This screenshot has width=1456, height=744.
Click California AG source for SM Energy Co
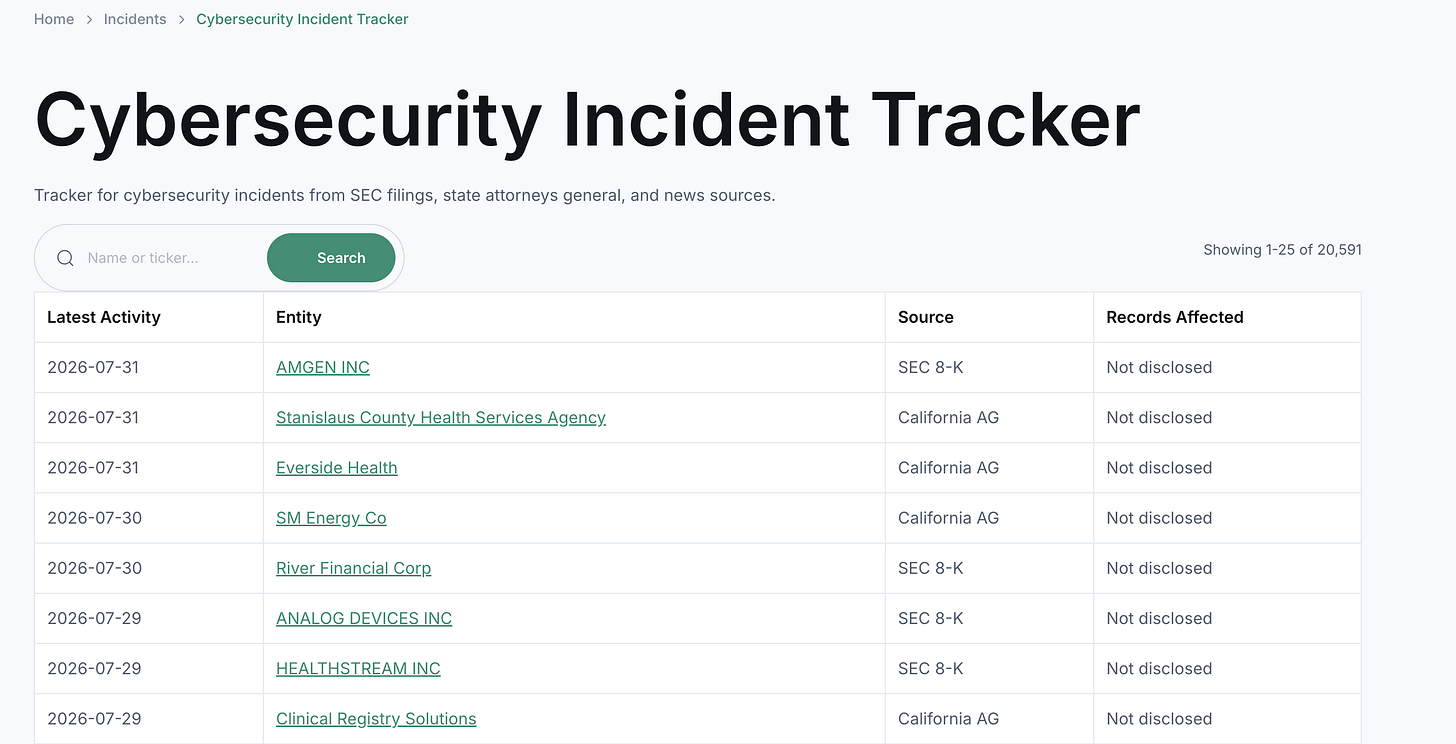(x=948, y=518)
